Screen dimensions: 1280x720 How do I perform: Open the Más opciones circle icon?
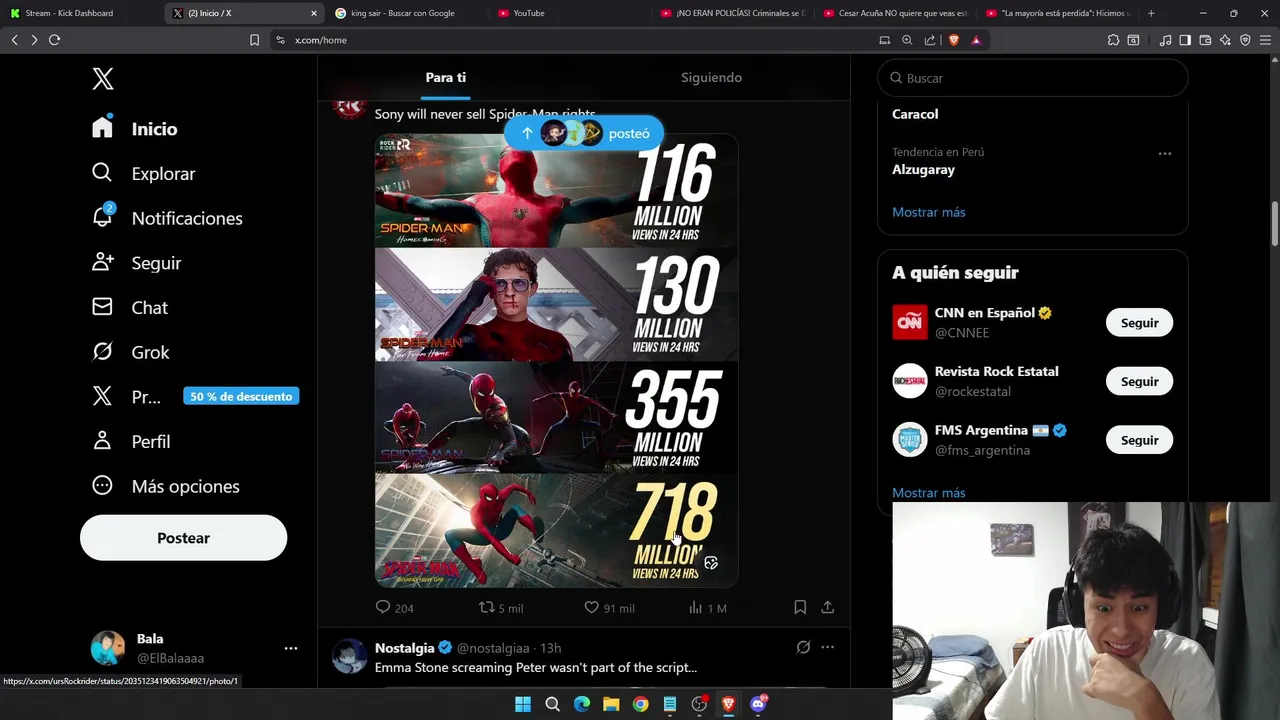click(102, 486)
